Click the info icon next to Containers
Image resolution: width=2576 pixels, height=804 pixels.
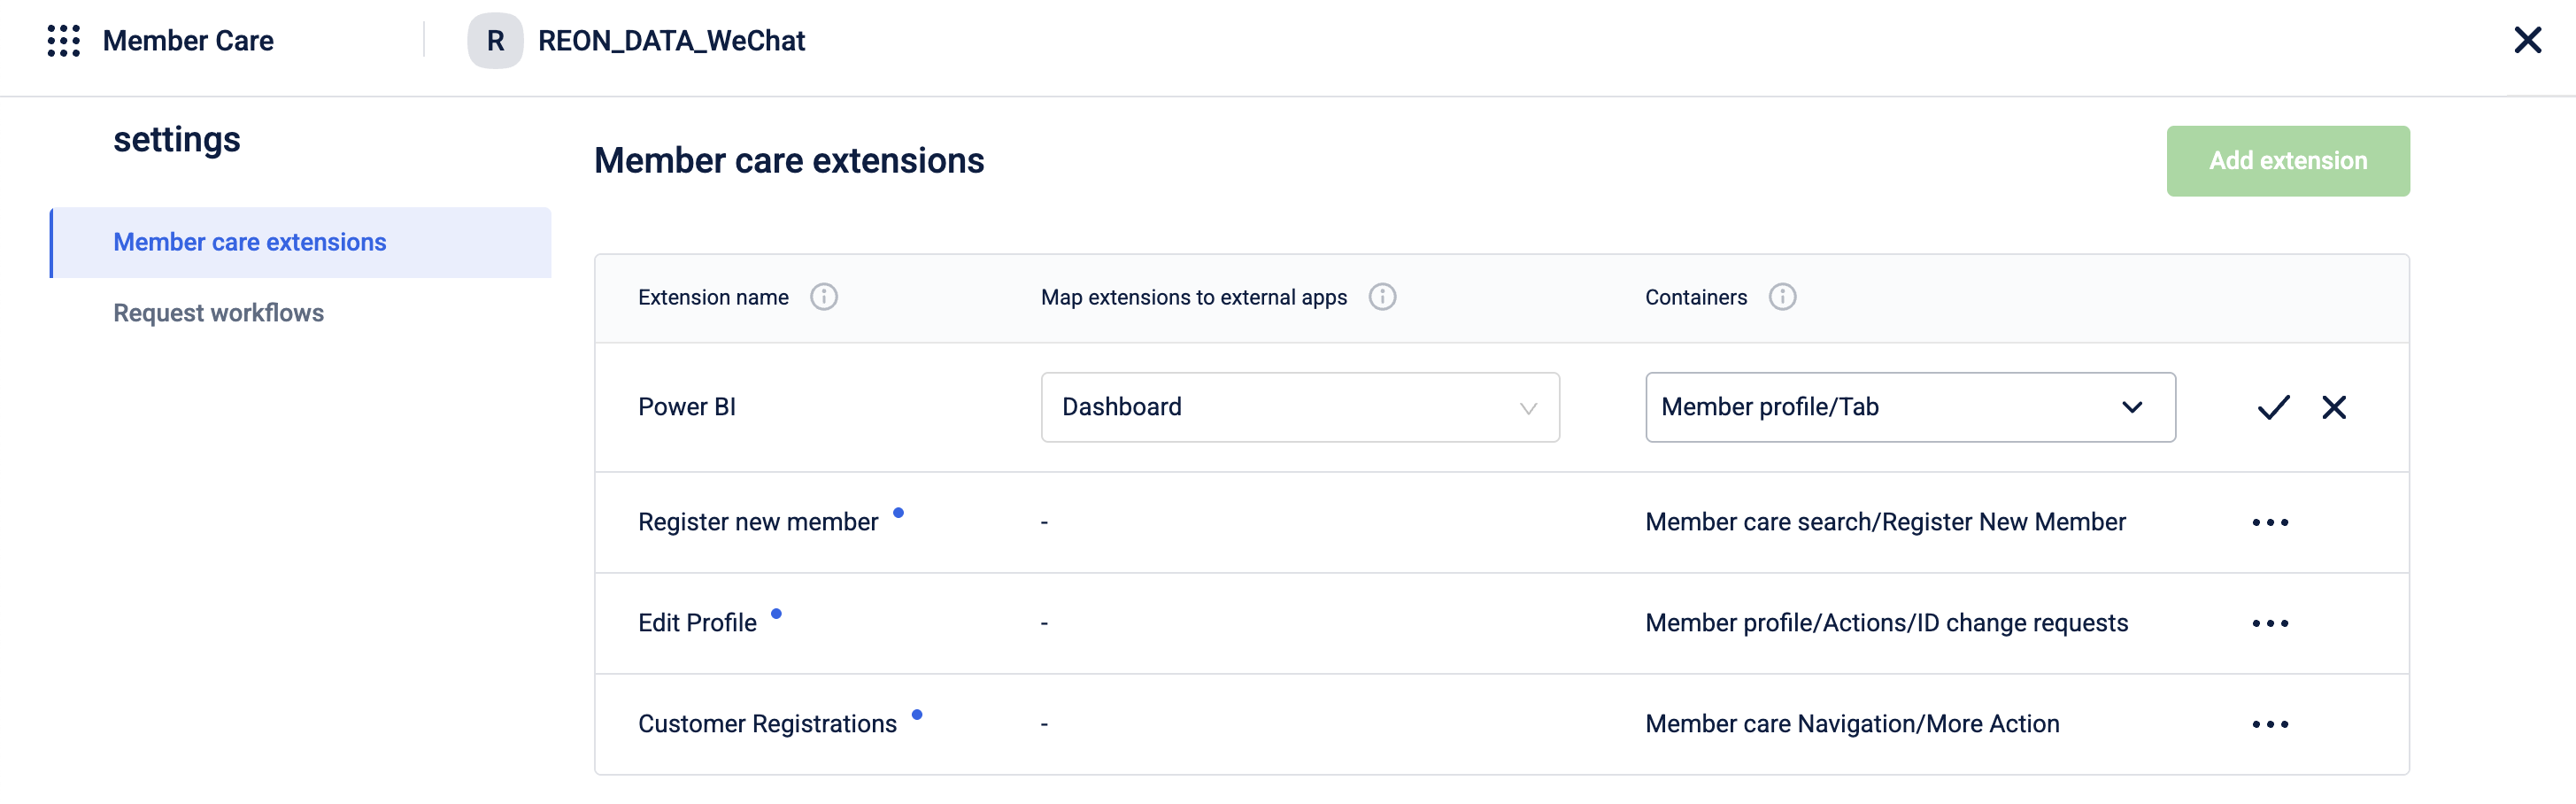click(x=1782, y=297)
